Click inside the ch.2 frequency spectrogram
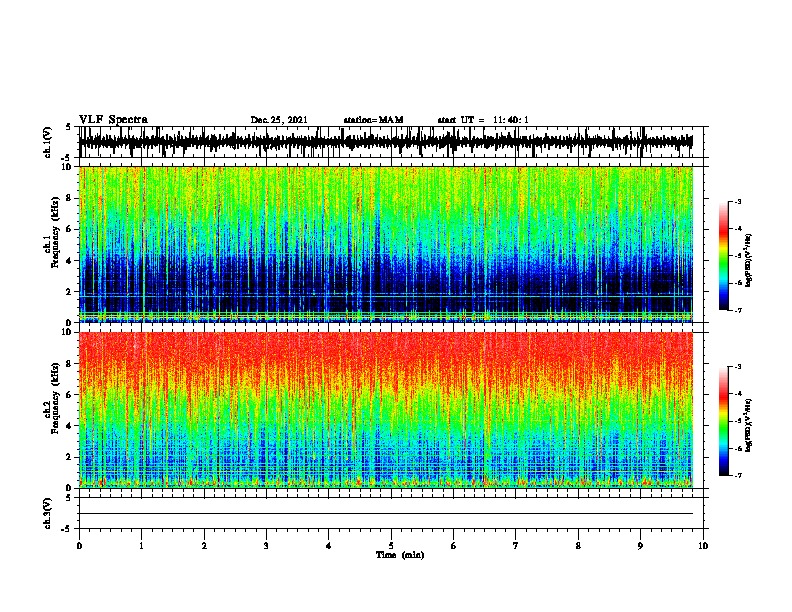 click(x=386, y=410)
